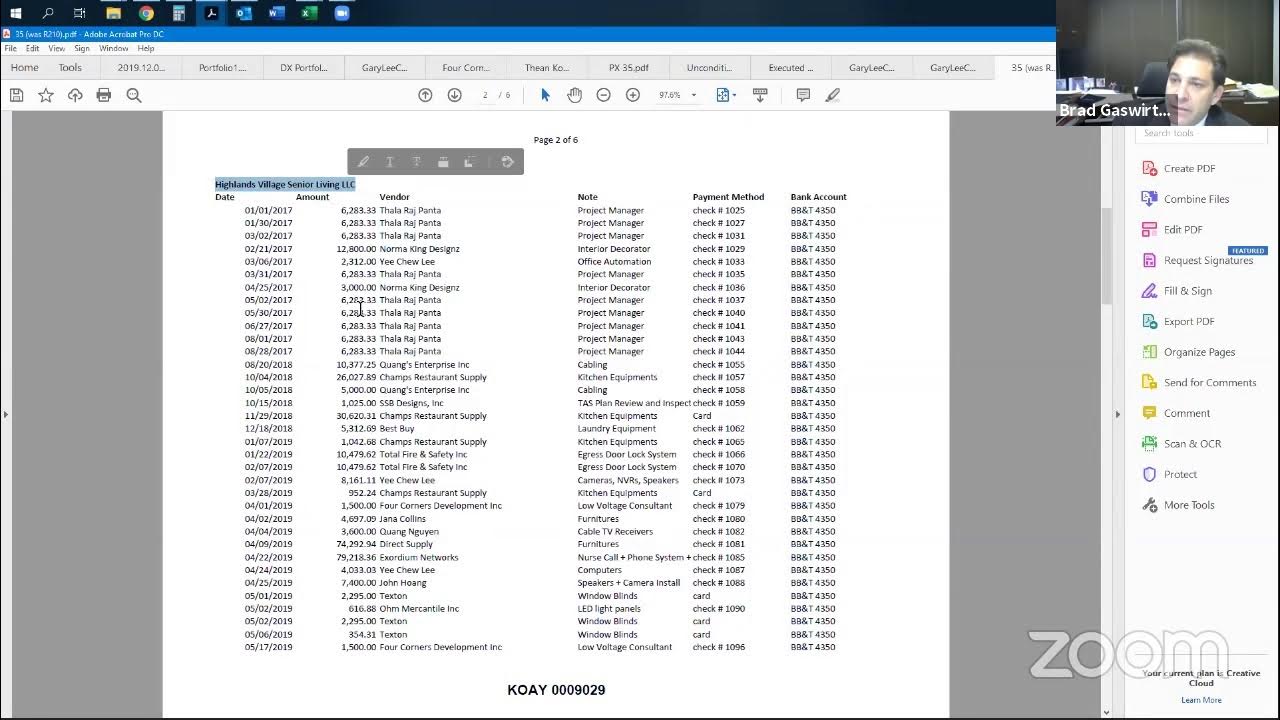Open the Portfolio1... document tab
This screenshot has width=1280, height=720.
[x=222, y=68]
